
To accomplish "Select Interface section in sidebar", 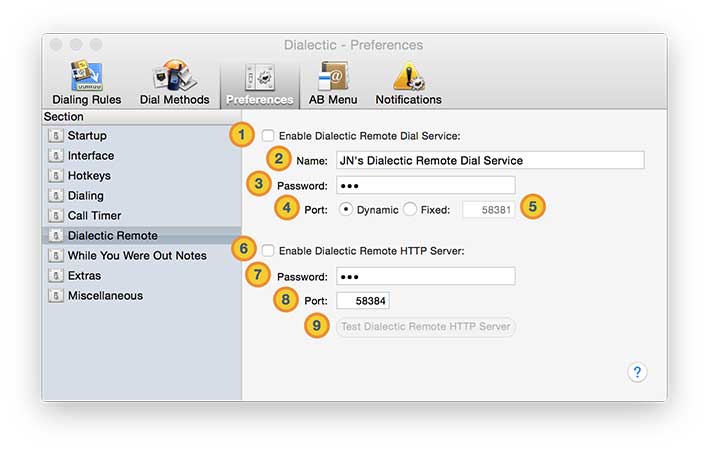I will [142, 155].
